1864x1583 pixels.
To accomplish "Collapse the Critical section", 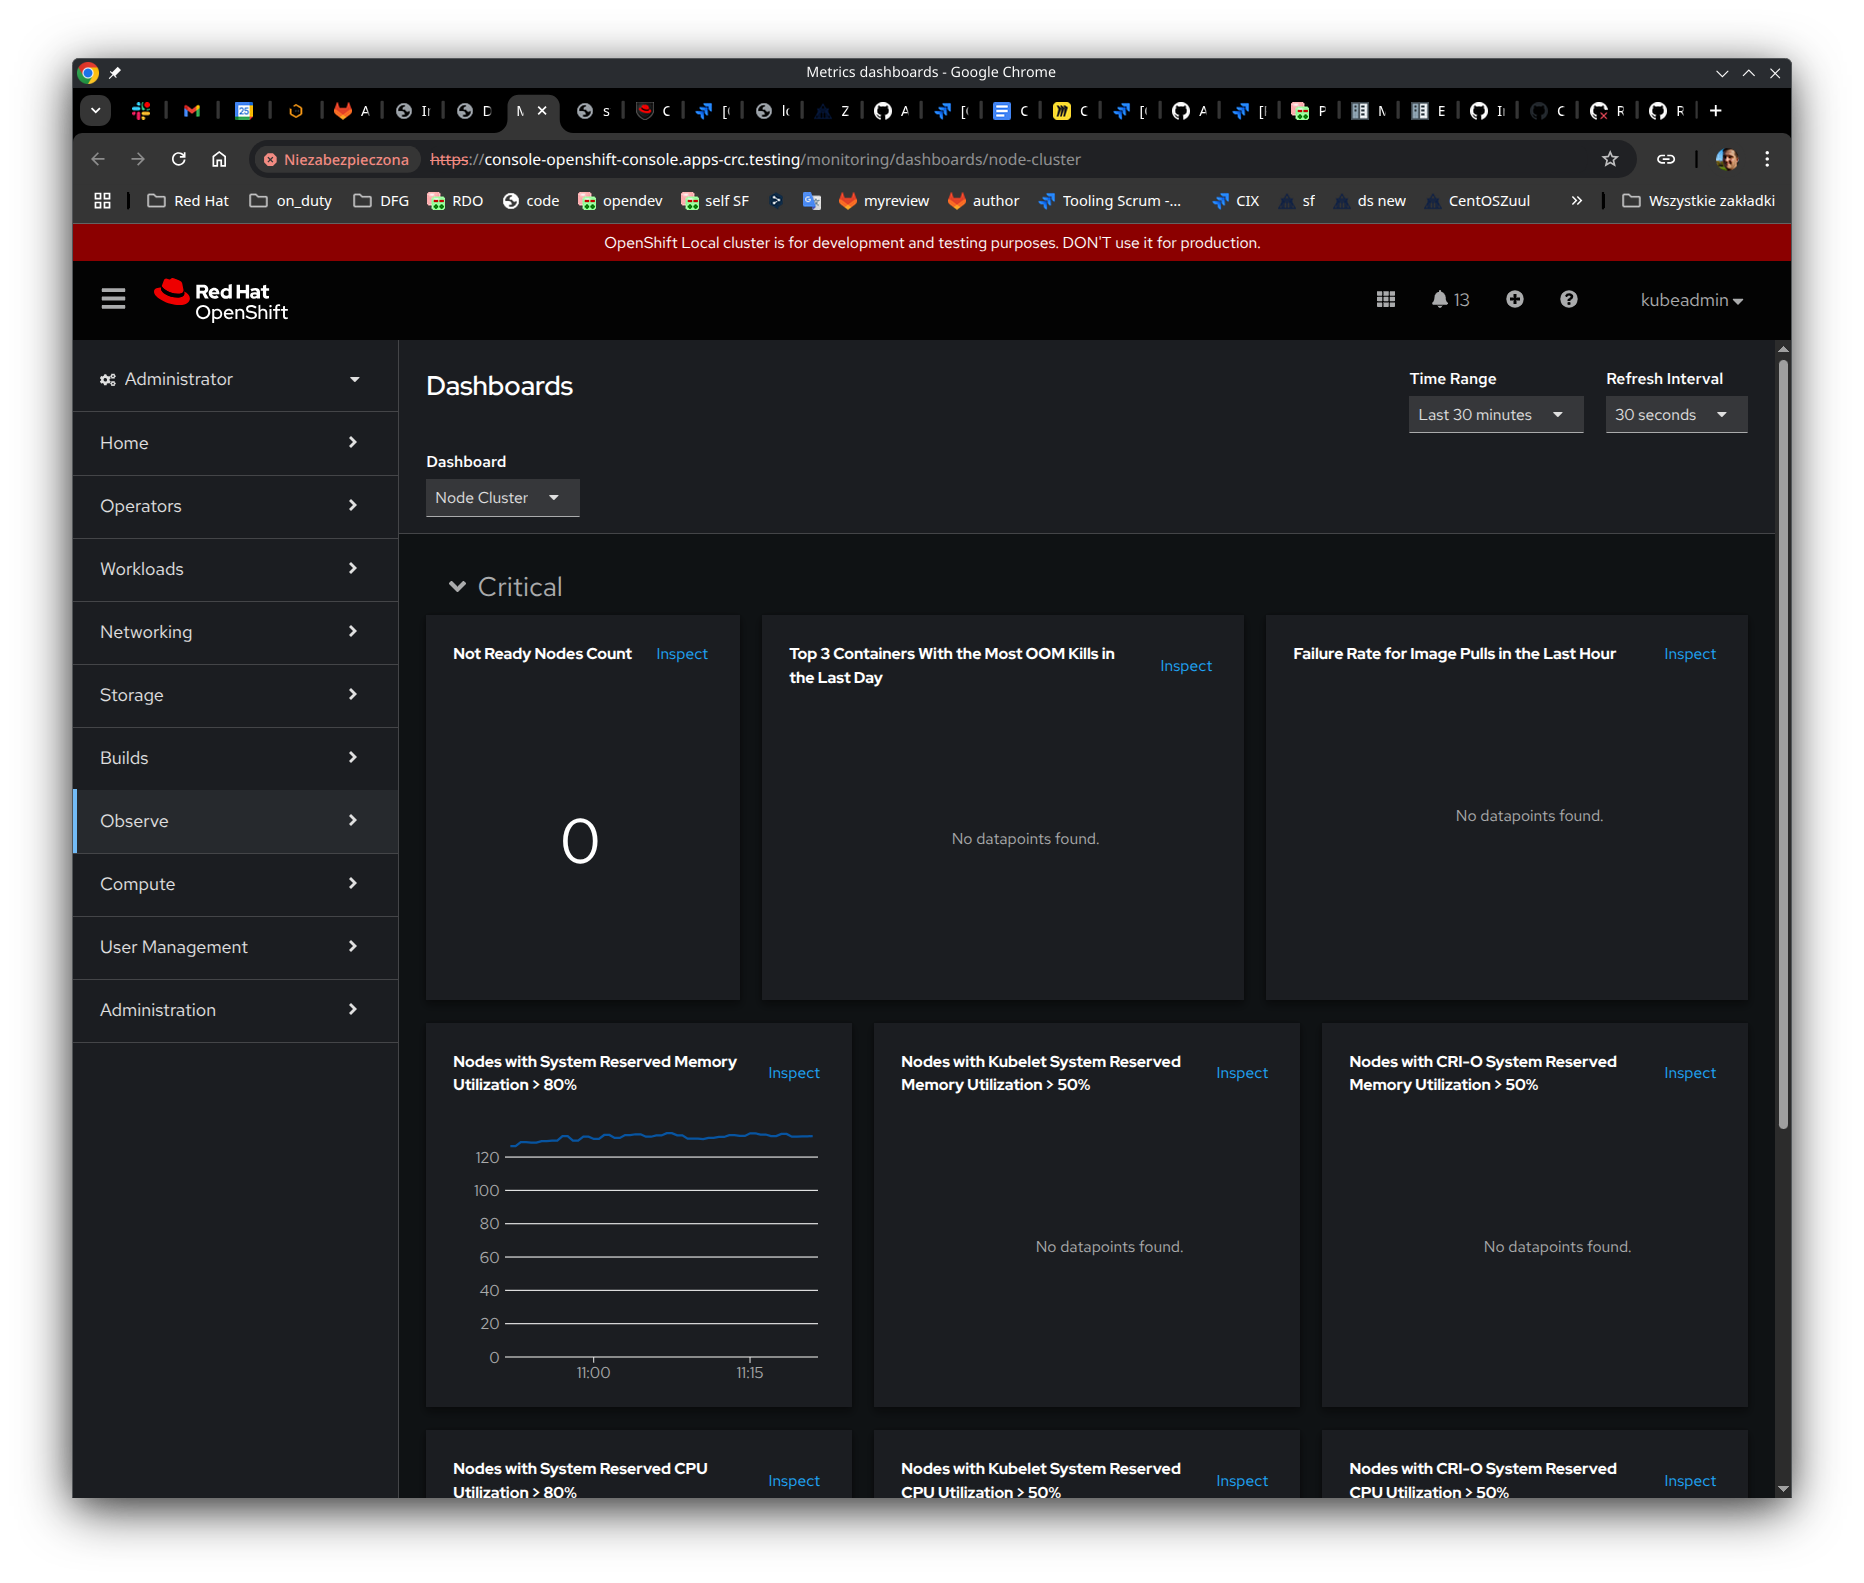I will click(x=458, y=587).
